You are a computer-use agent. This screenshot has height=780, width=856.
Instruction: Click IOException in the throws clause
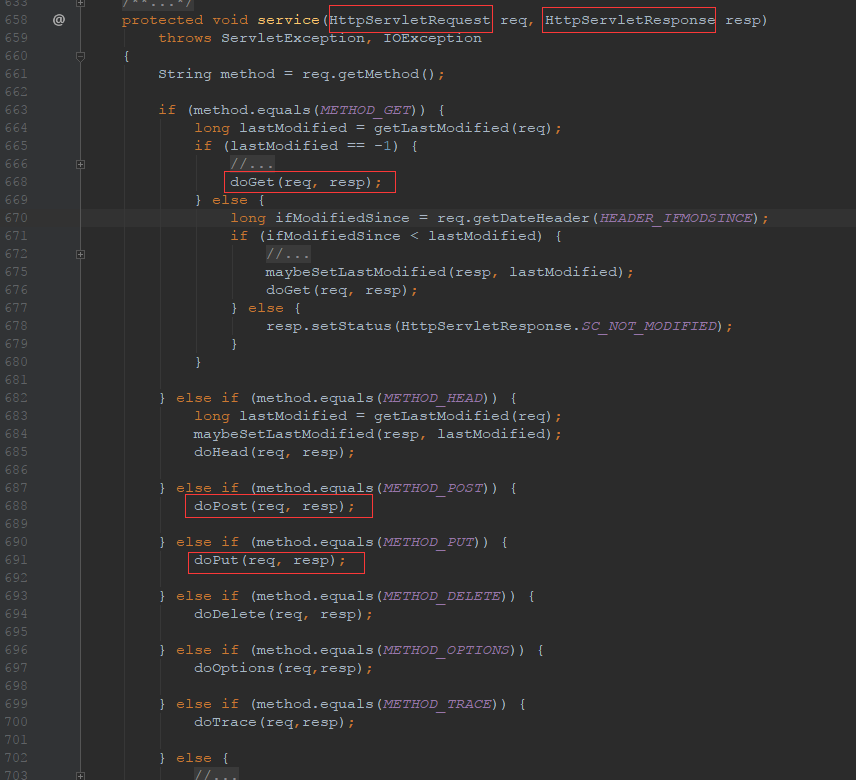pyautogui.click(x=432, y=38)
